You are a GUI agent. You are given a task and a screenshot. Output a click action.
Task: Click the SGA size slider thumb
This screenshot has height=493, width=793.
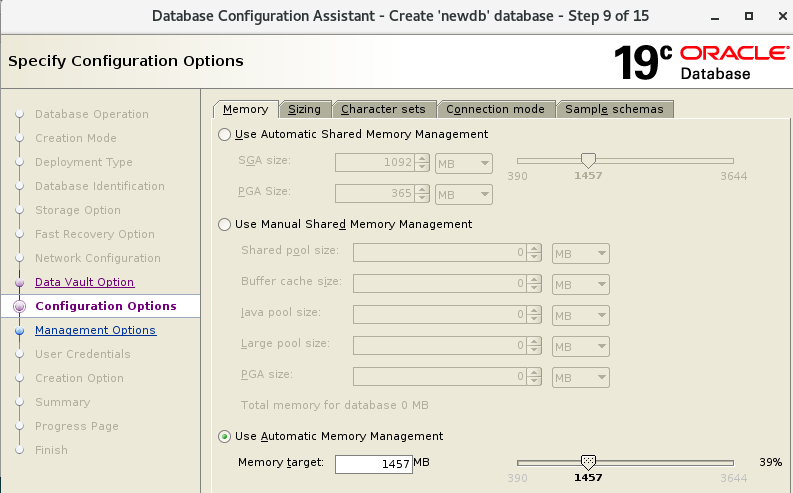click(x=588, y=160)
